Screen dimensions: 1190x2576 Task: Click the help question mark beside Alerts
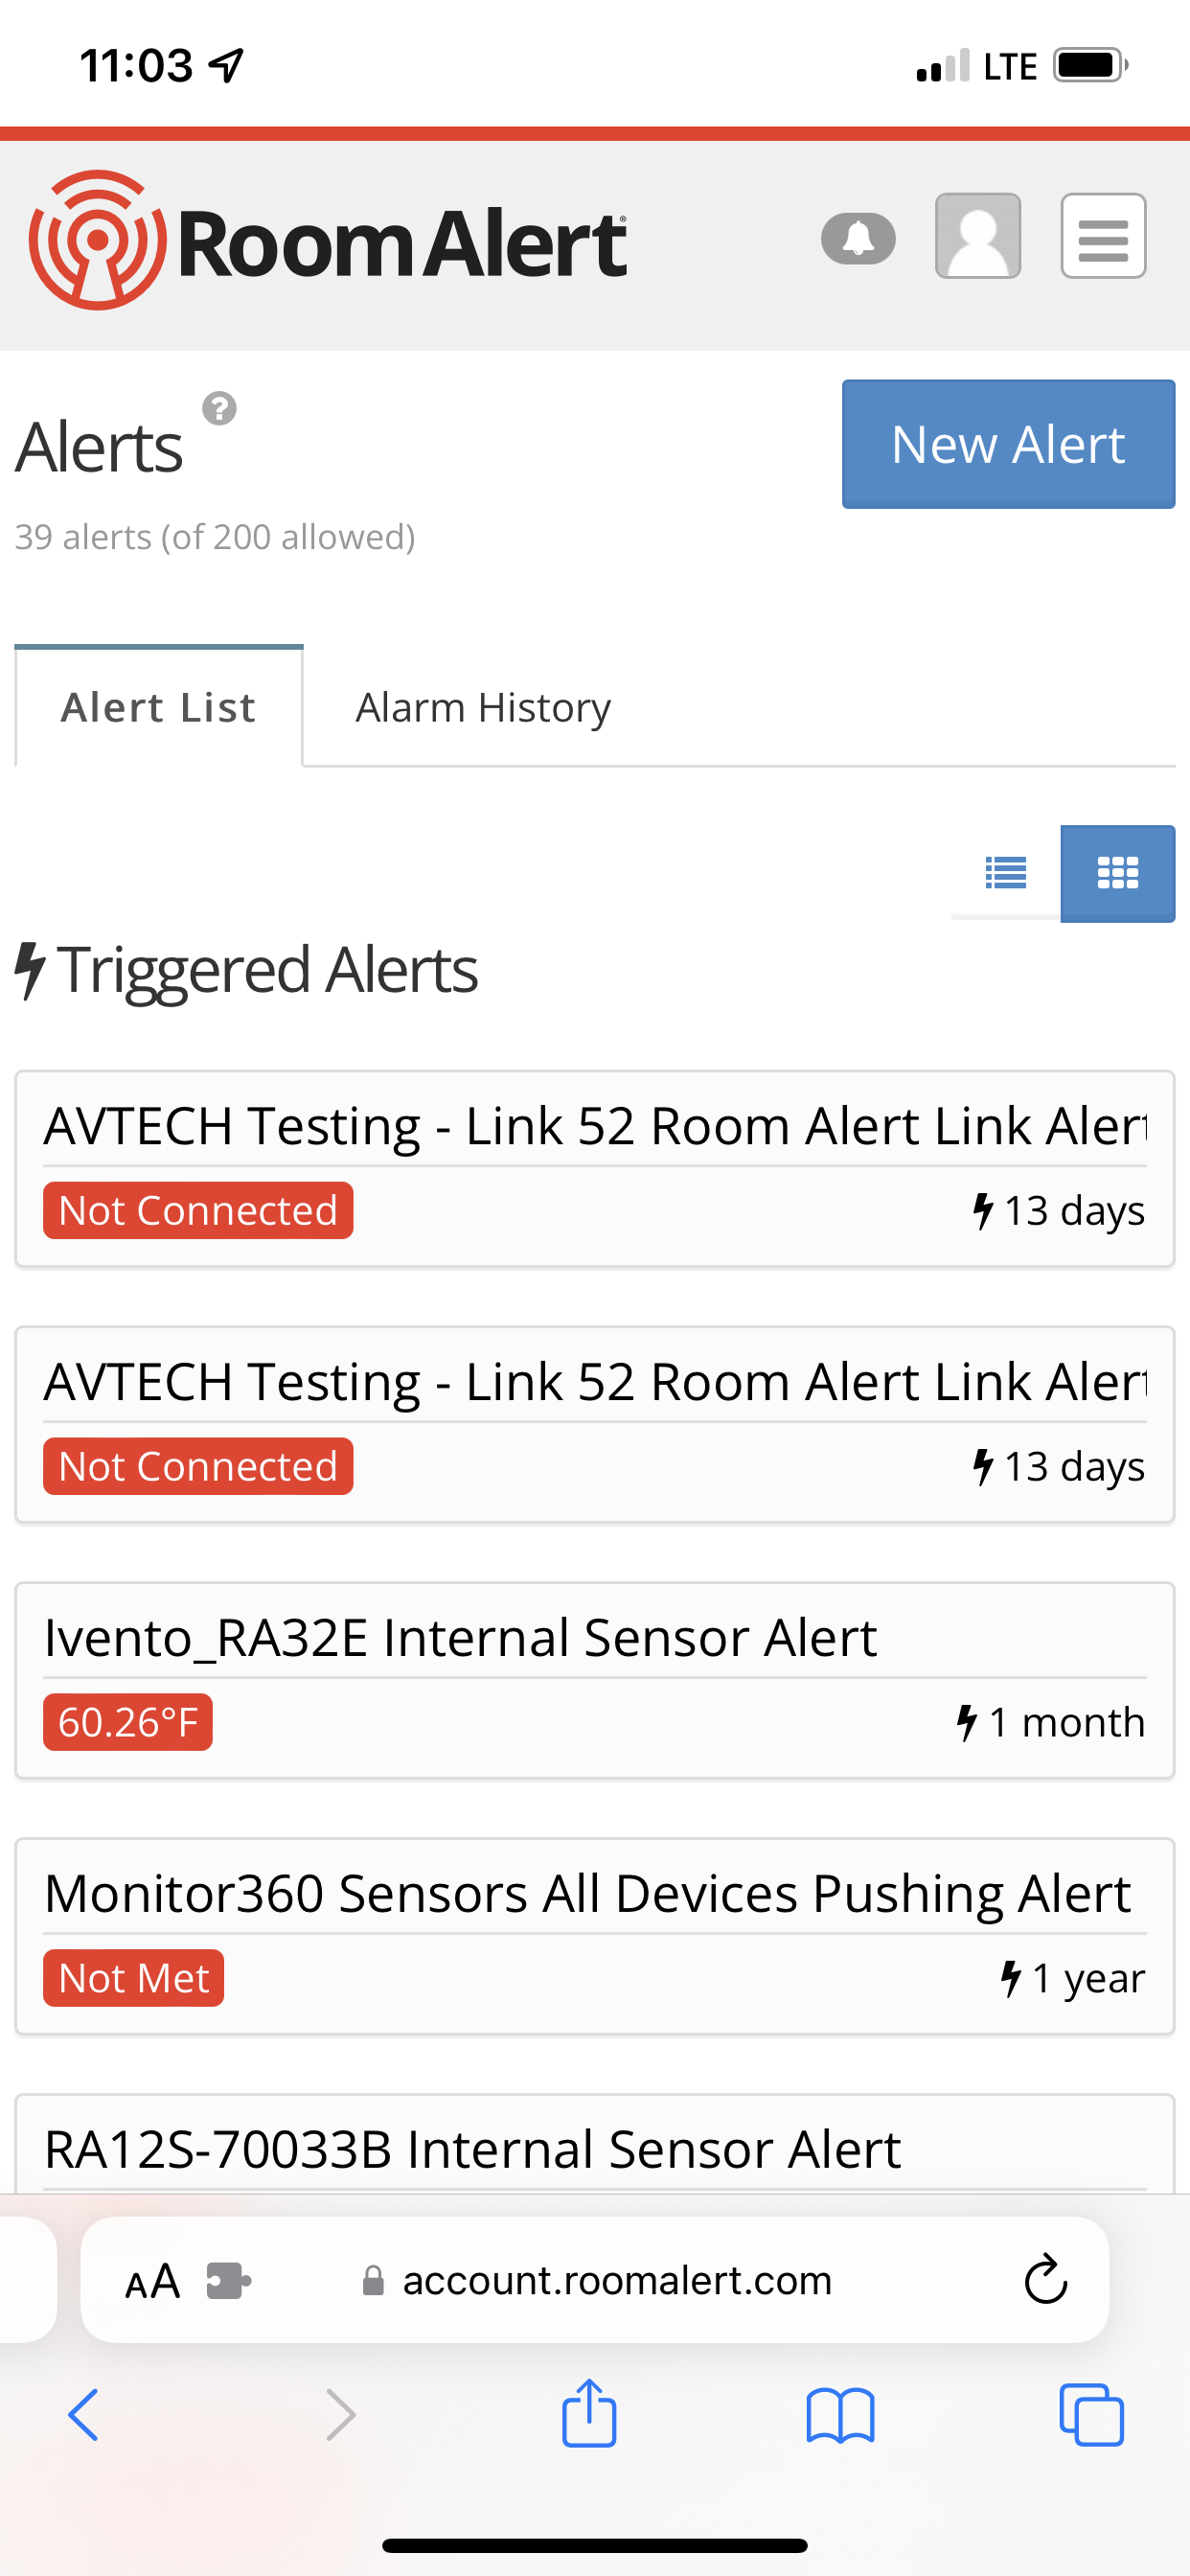219,409
